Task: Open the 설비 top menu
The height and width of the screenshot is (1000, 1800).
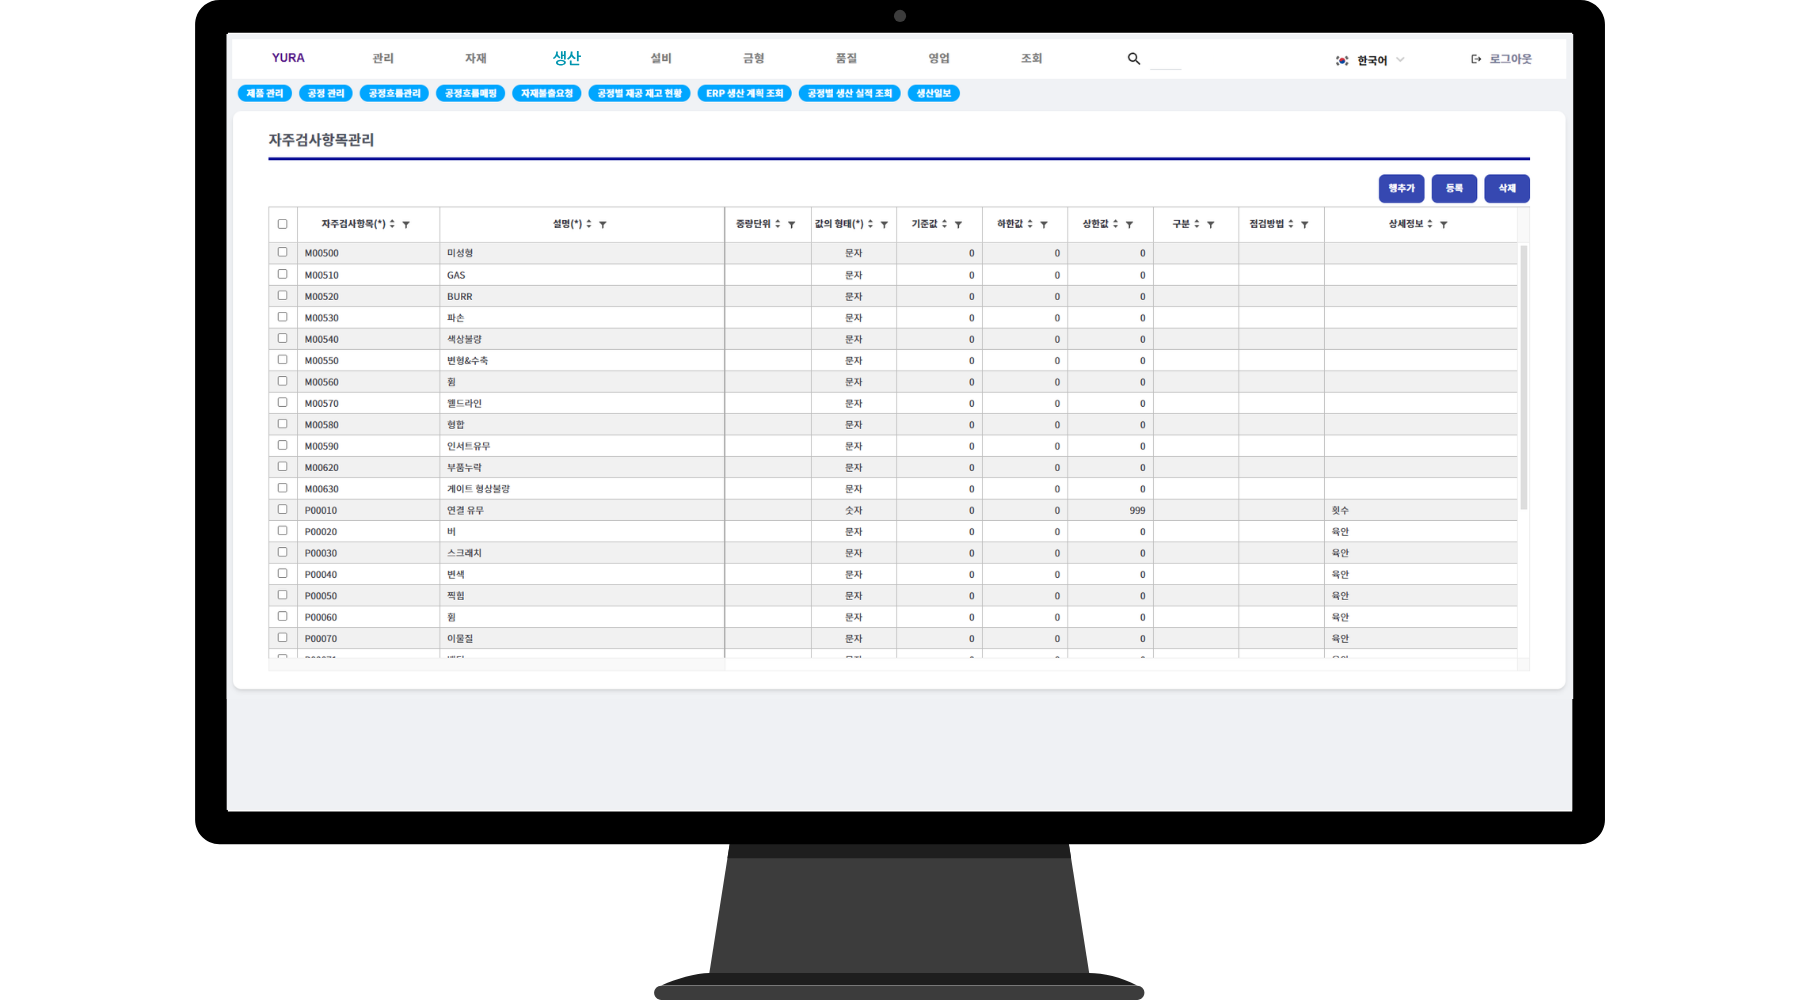Action: click(661, 58)
